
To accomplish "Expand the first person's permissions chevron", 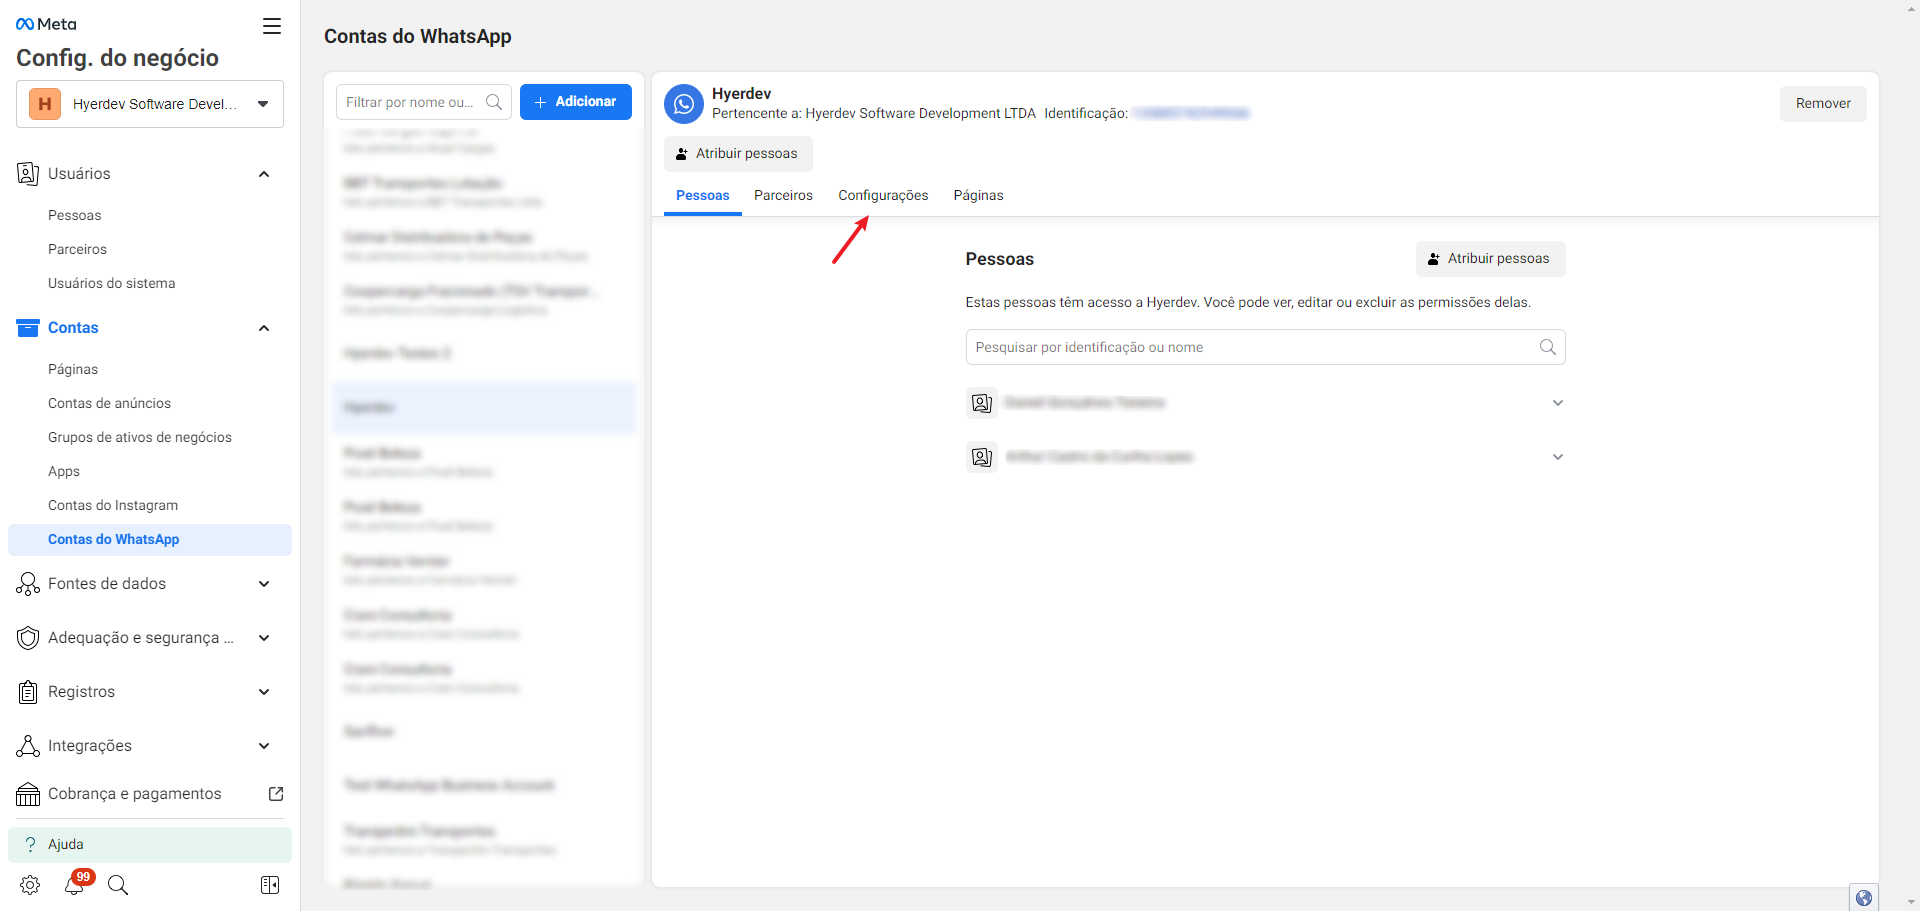I will coord(1557,403).
